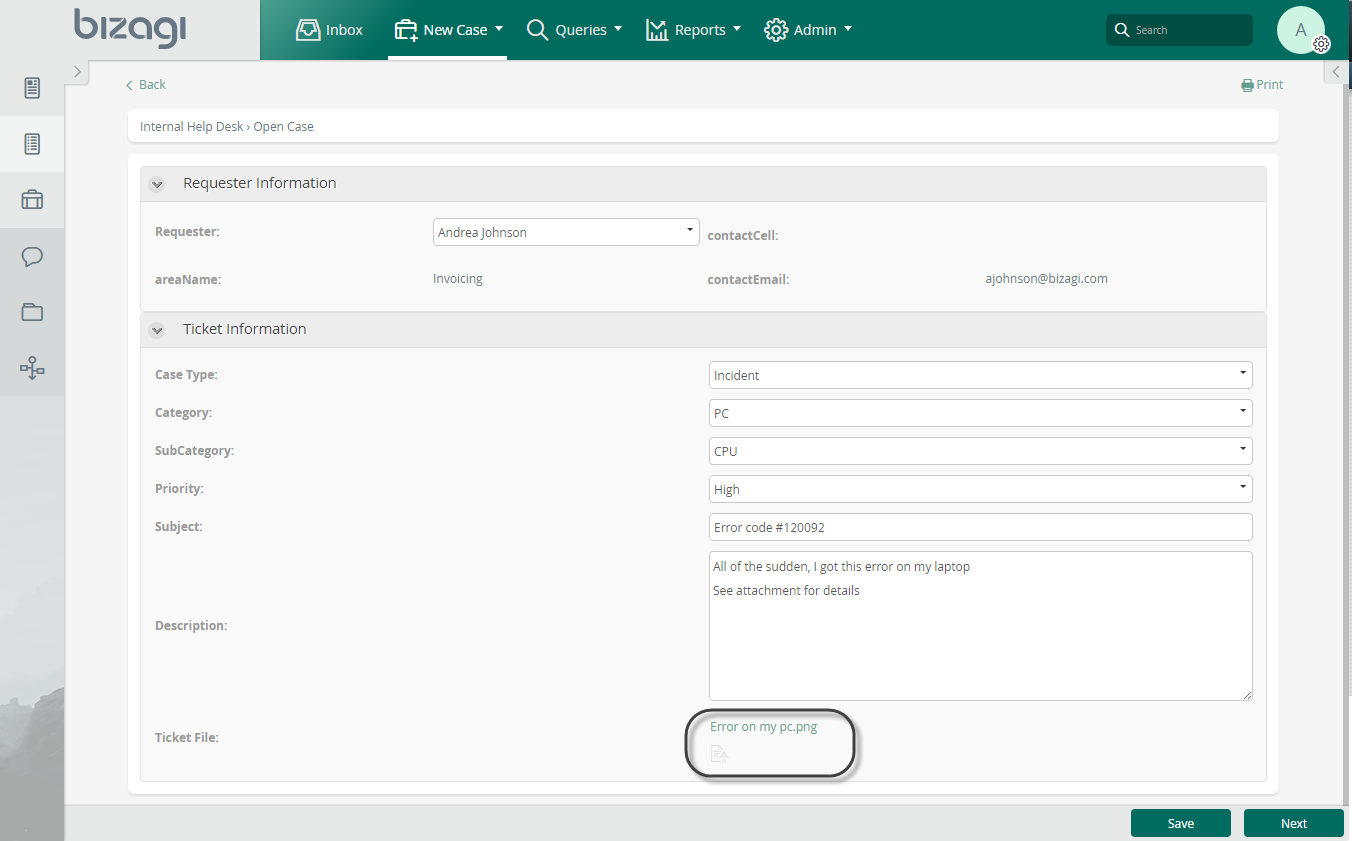
Task: Click the ajohnson@bizagi.com email text
Action: coord(1046,279)
